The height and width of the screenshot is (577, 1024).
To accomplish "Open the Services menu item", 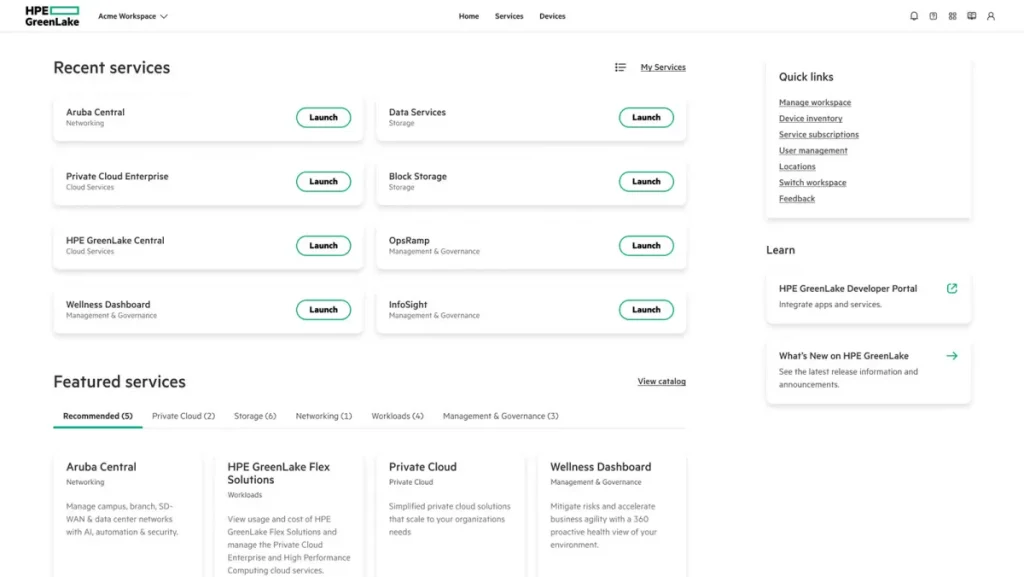I will [x=509, y=16].
